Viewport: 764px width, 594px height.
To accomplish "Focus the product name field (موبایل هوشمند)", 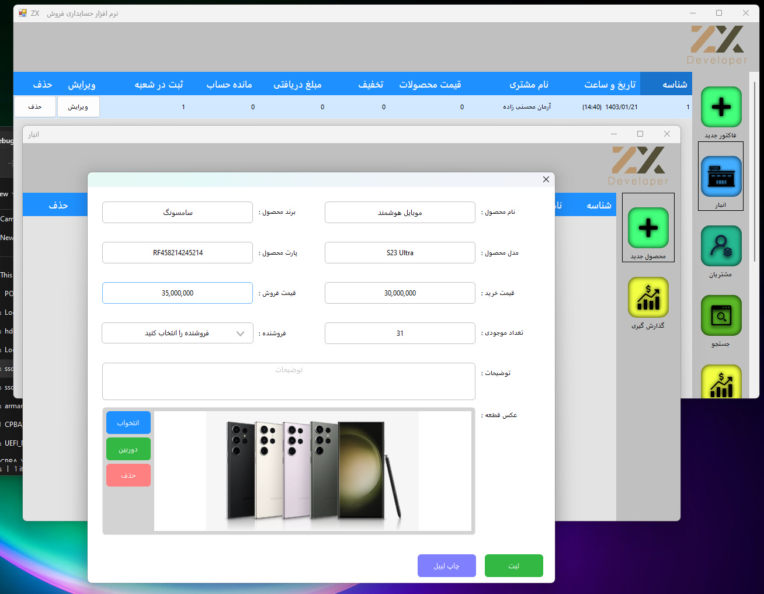I will [400, 212].
